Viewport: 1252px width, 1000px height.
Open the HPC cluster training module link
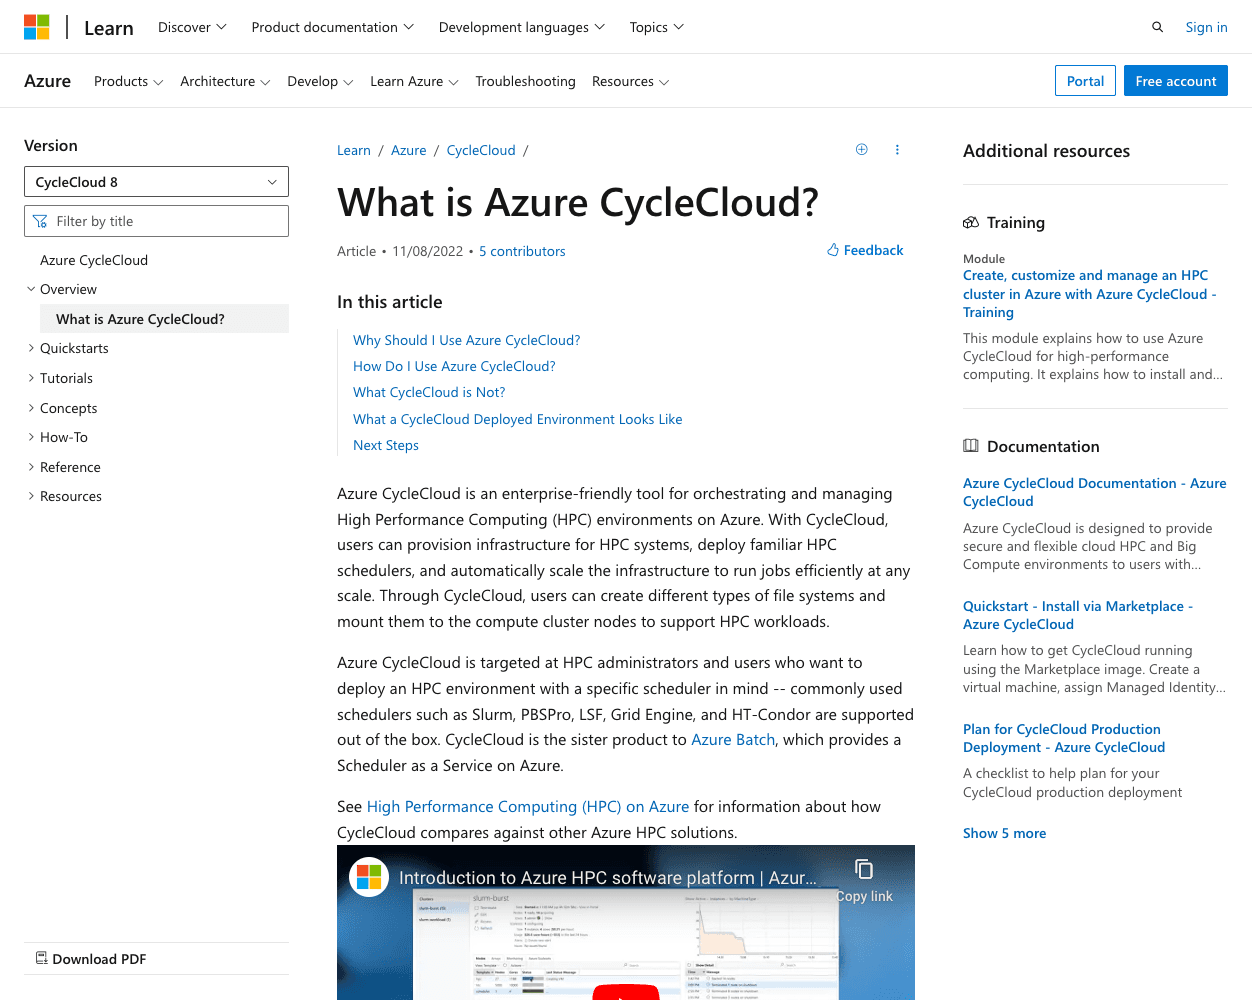pos(1090,294)
